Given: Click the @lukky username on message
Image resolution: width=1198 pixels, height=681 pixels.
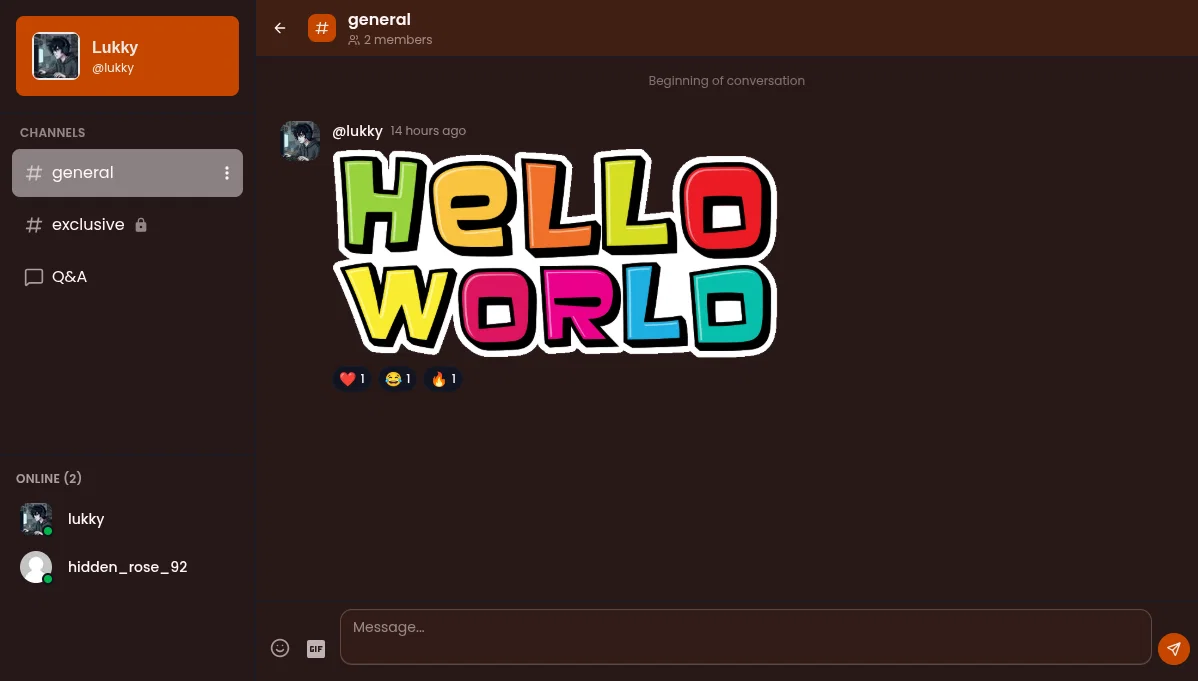Looking at the screenshot, I should click(x=358, y=131).
